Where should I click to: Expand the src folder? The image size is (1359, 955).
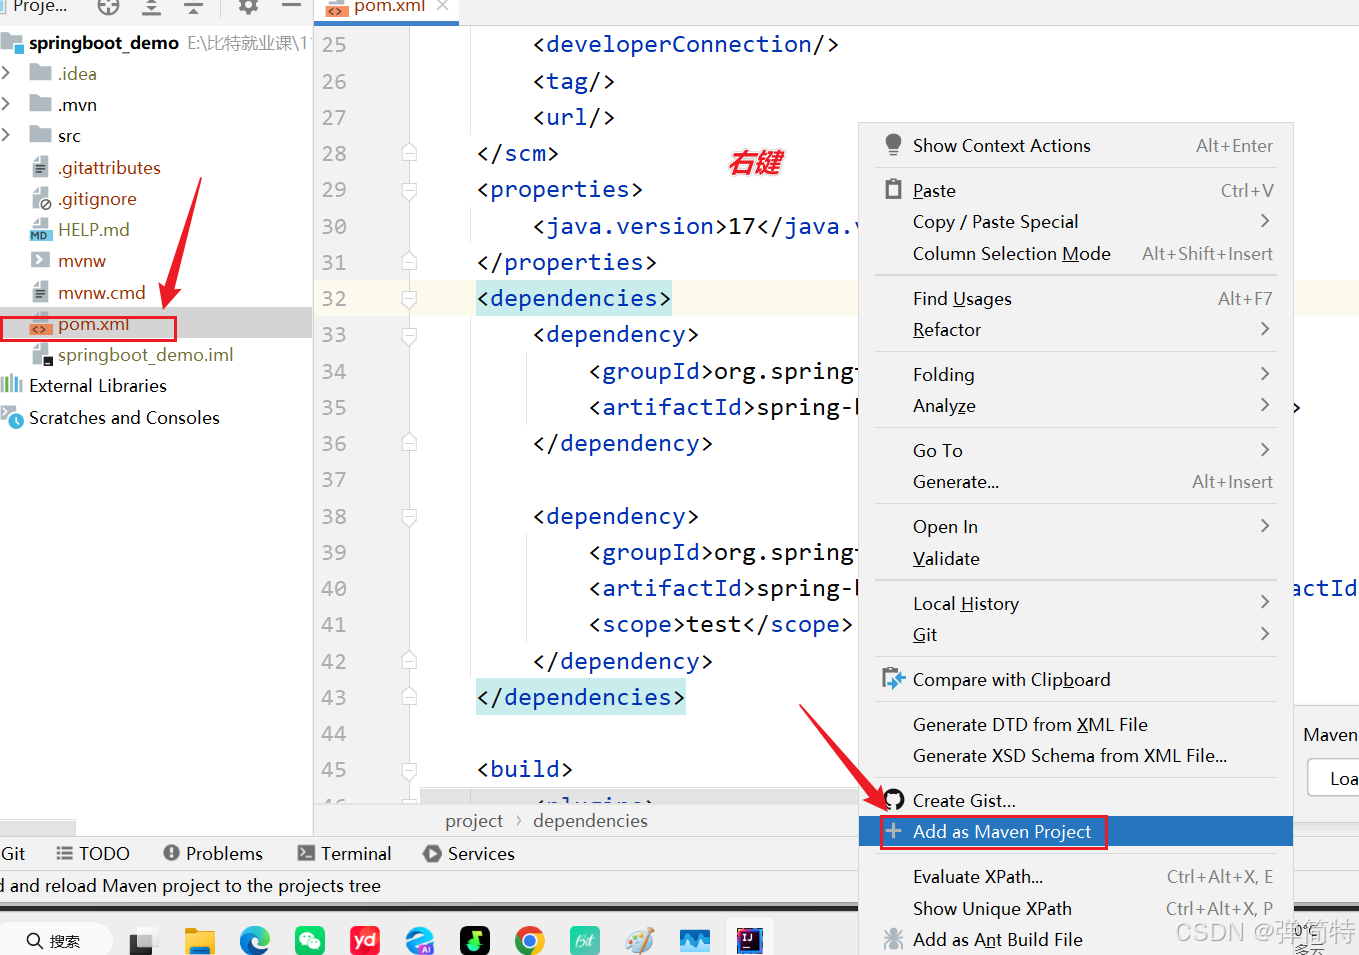pyautogui.click(x=6, y=135)
